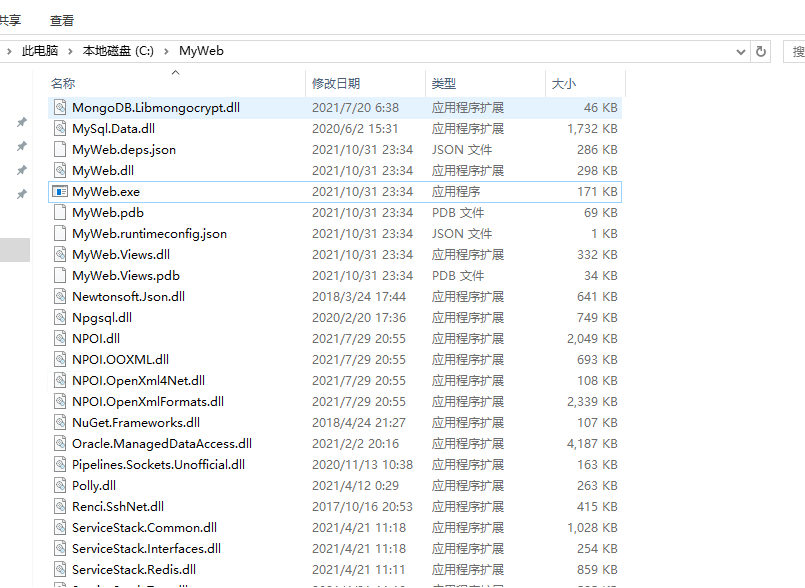Screen dimensions: 805x588
Task: Click the MyWeb.dll file icon
Action: point(60,170)
